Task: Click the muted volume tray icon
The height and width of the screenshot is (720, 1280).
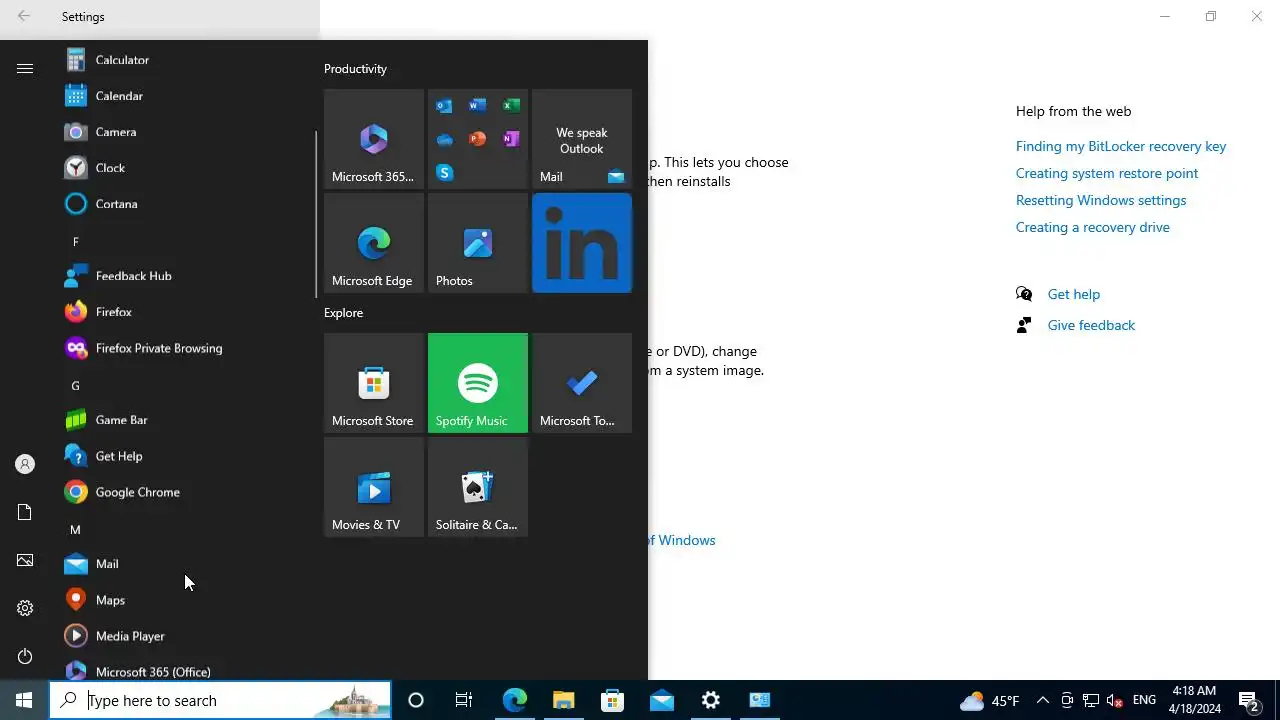Action: click(x=1115, y=700)
